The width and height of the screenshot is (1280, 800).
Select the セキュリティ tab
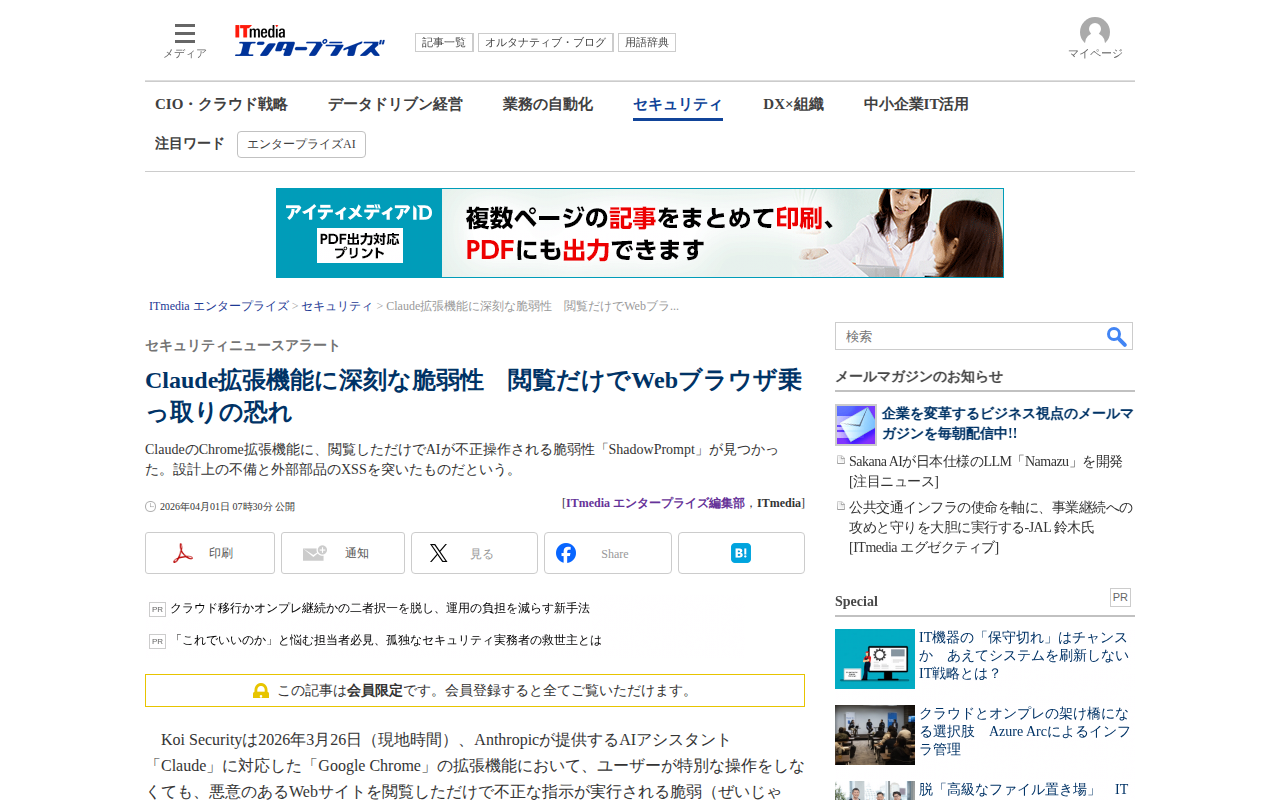coord(678,105)
